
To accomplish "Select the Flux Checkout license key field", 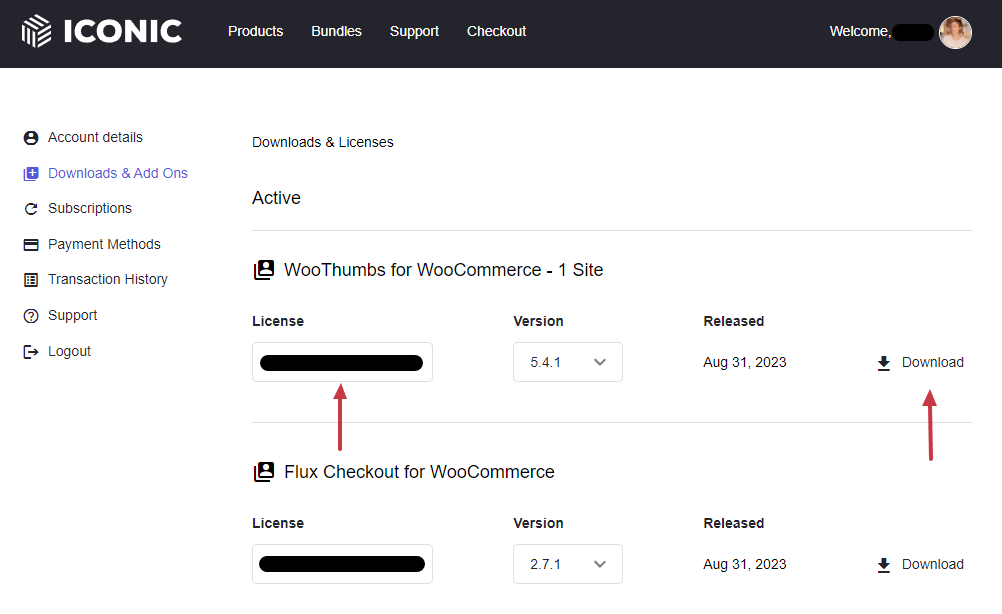I will click(x=342, y=564).
